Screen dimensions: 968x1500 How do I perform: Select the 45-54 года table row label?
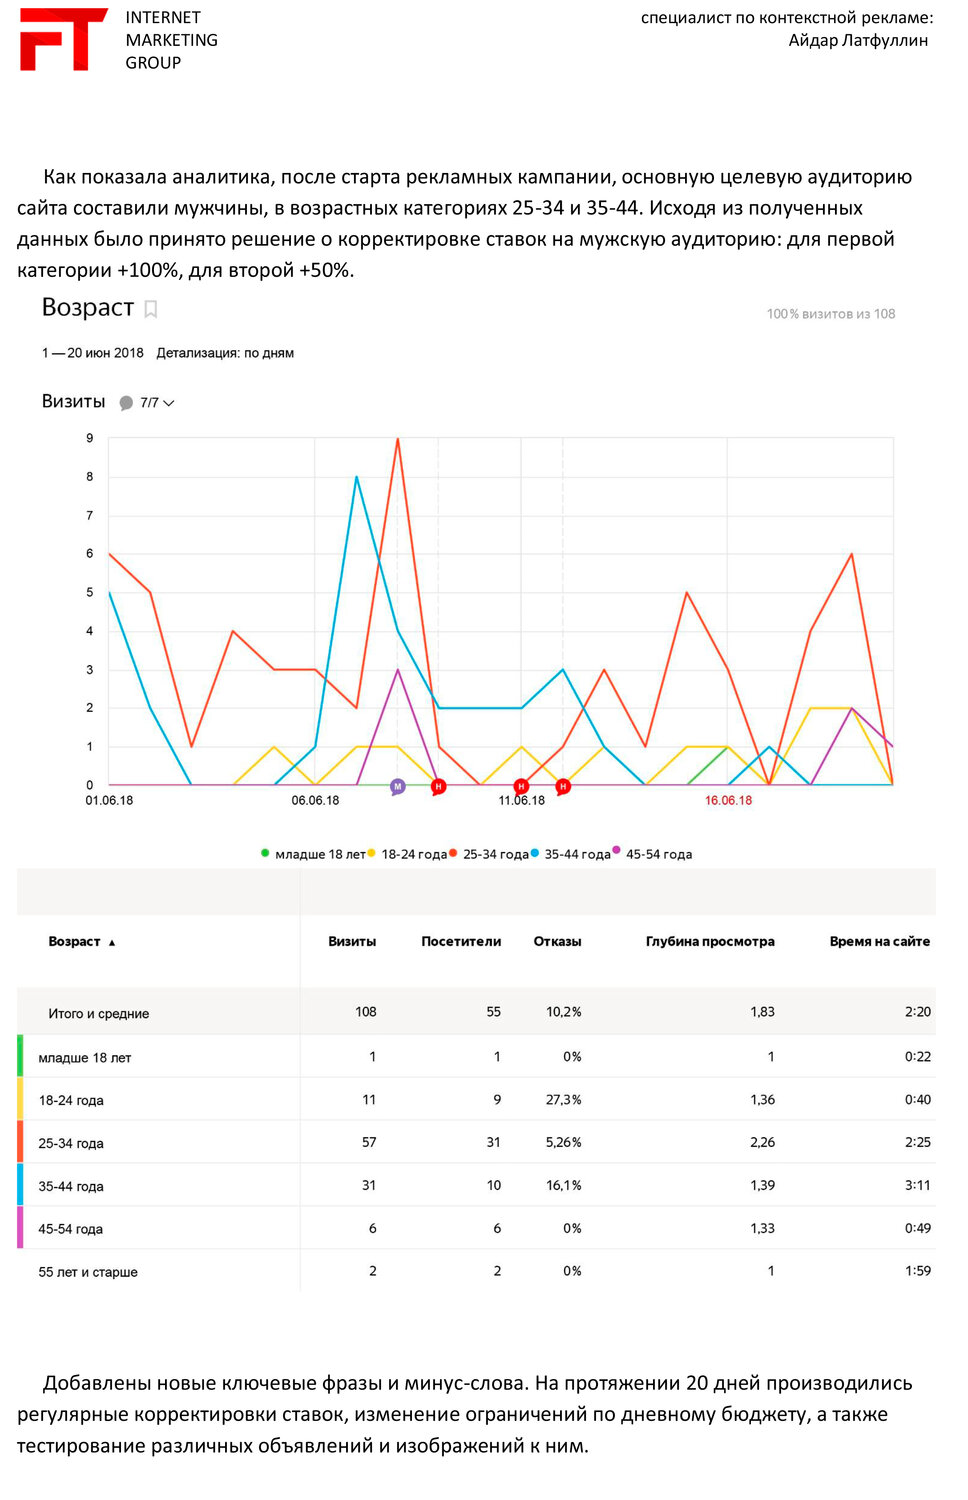(71, 1229)
